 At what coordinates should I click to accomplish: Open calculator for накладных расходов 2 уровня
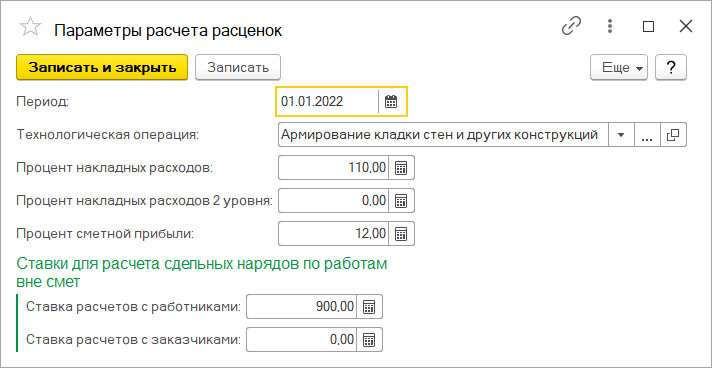tap(401, 200)
